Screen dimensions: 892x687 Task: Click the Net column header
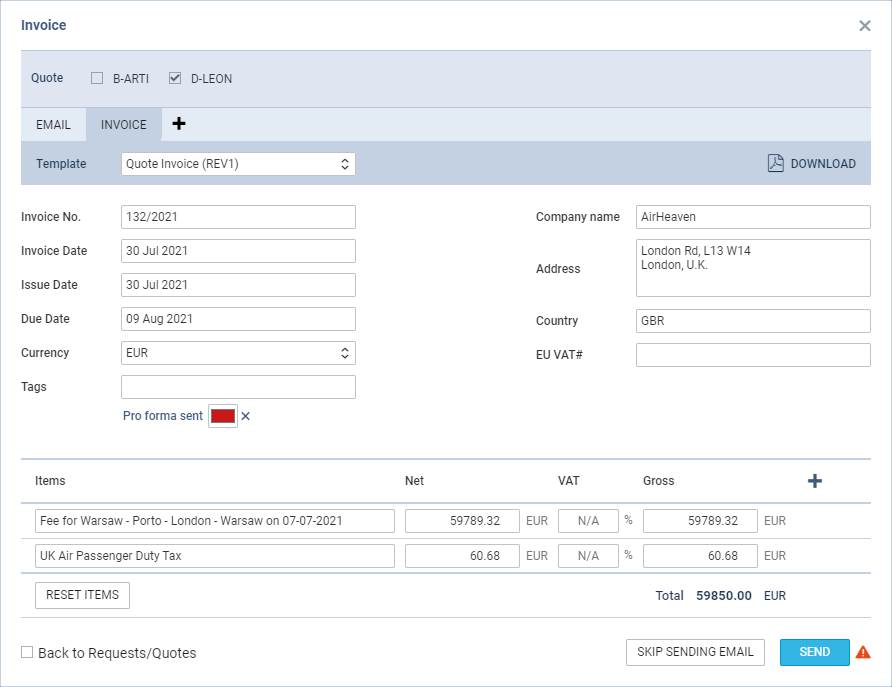tap(414, 481)
